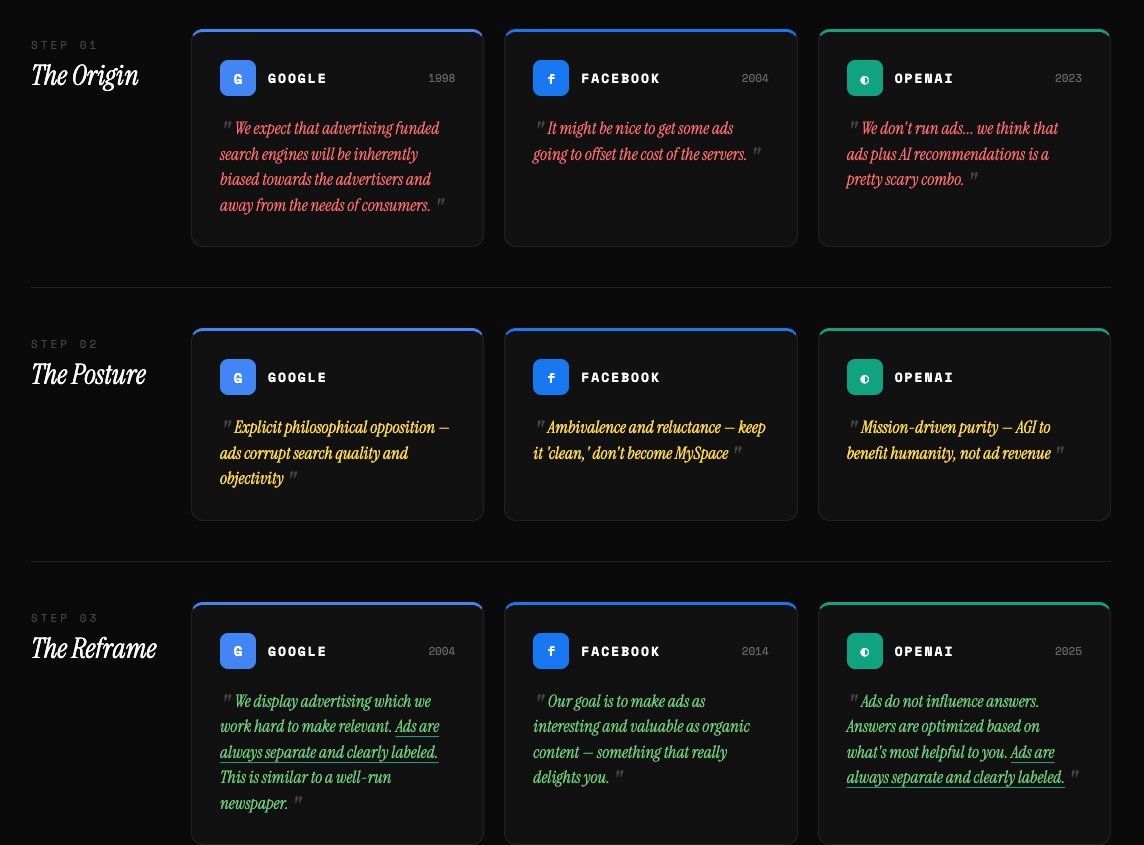Screen dimensions: 1144x845
Task: Click the Facebook logo icon in The Reframe row
Action: (551, 651)
